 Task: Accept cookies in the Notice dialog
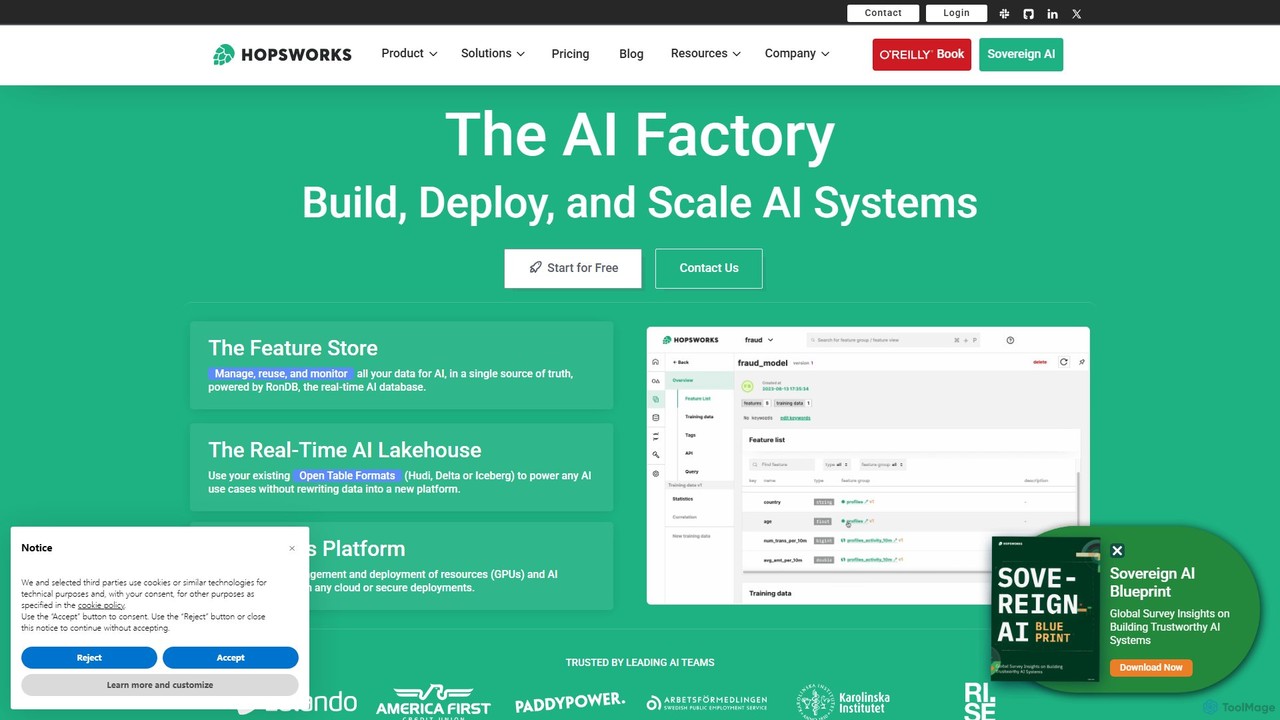pyautogui.click(x=231, y=658)
